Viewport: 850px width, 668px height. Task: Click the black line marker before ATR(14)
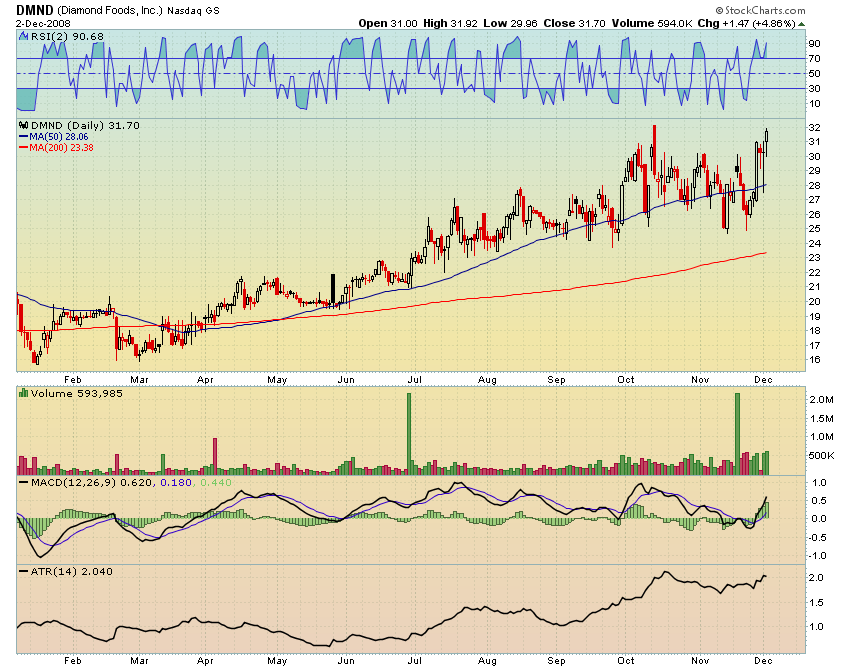pos(23,571)
